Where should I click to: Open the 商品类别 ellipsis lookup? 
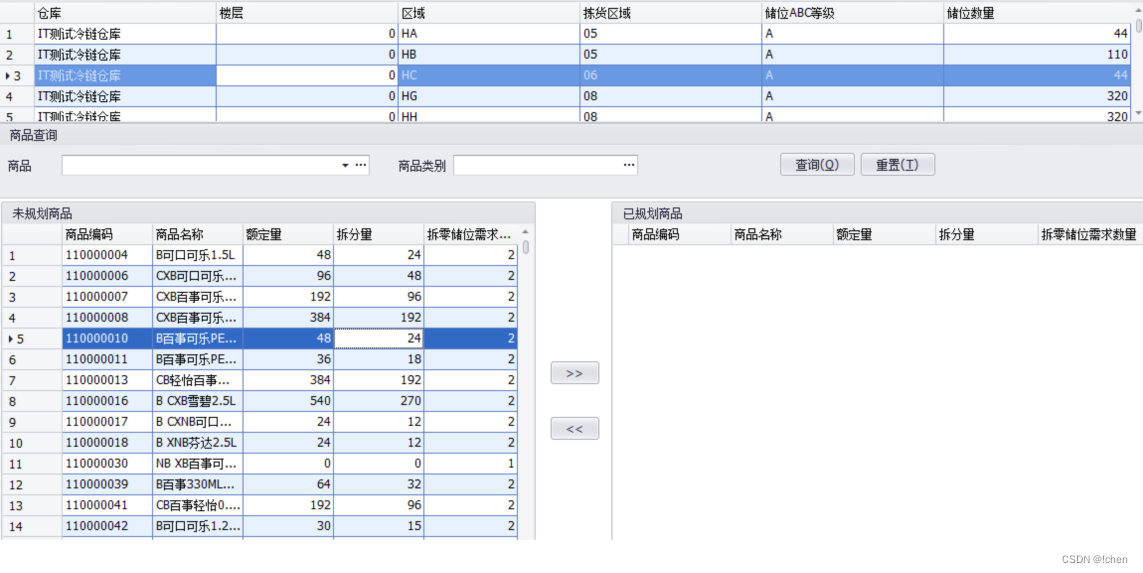(628, 165)
